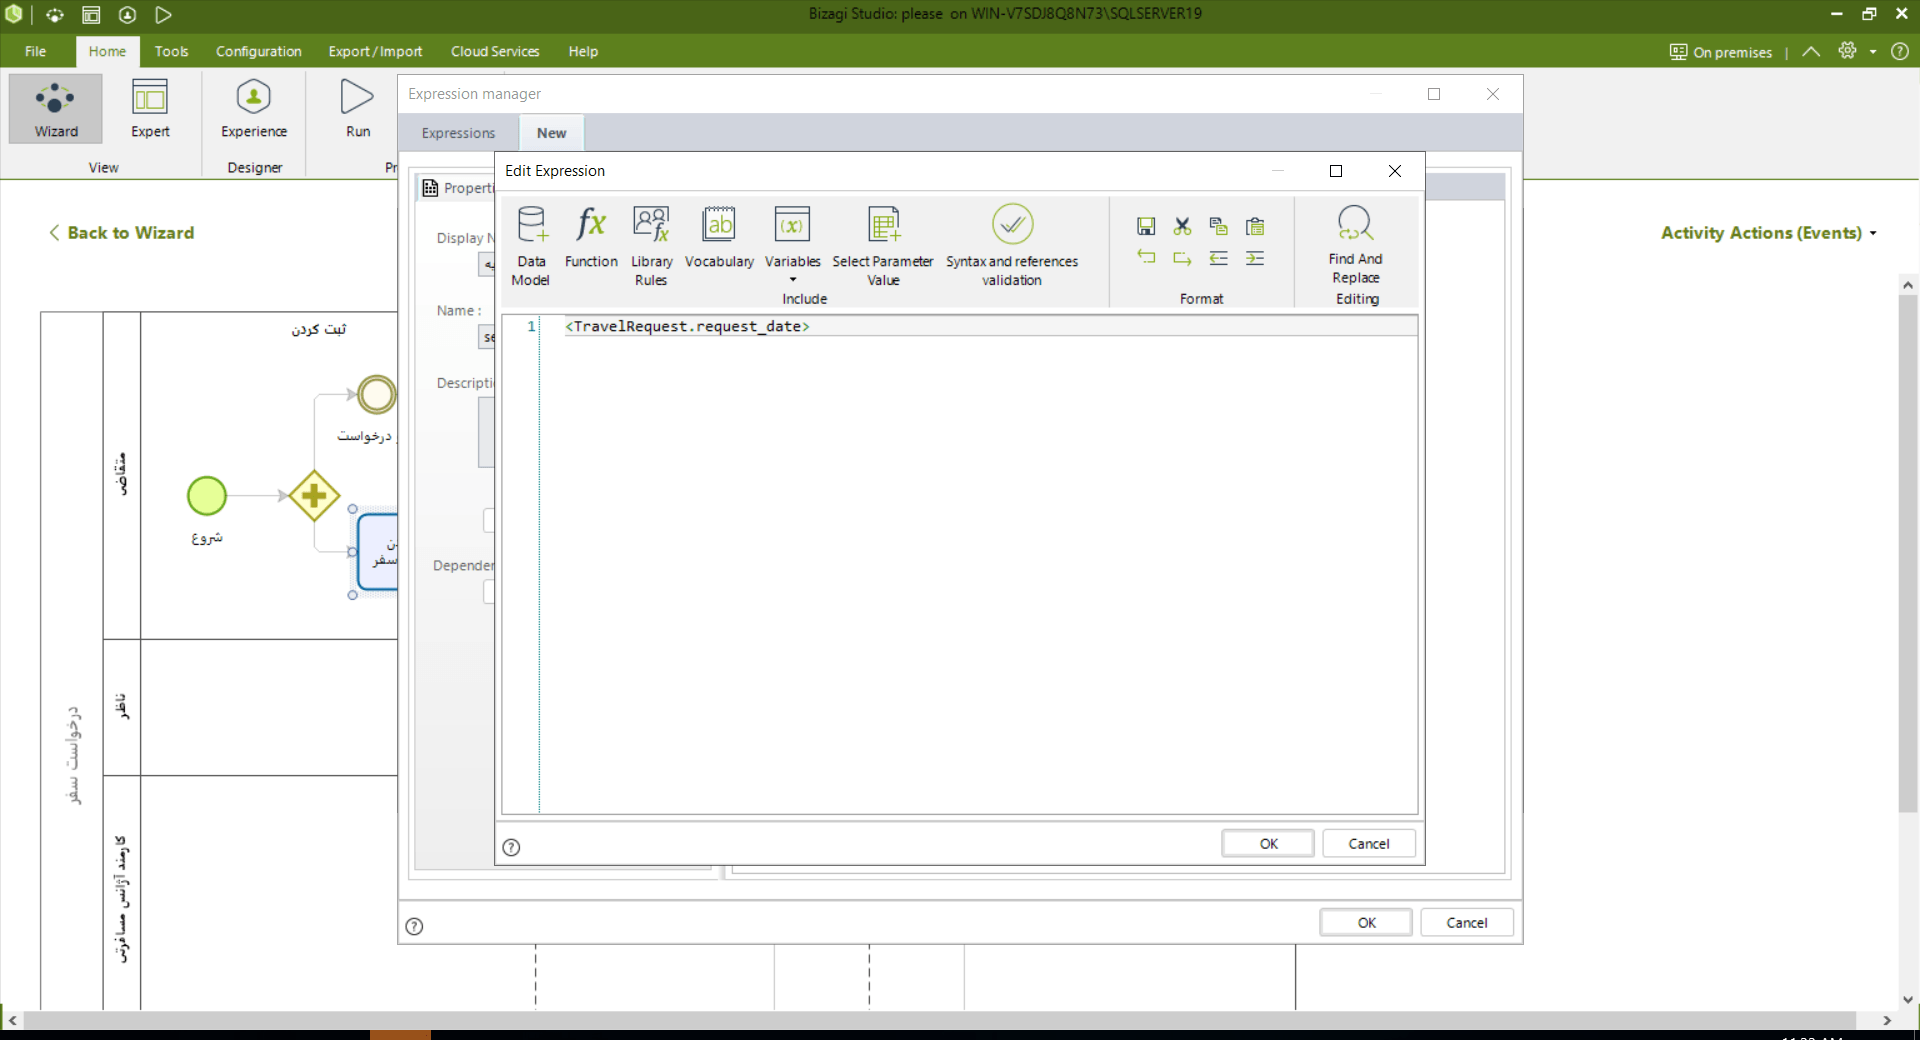Click quick-access Expert icon in title bar
The width and height of the screenshot is (1920, 1040).
(x=91, y=14)
